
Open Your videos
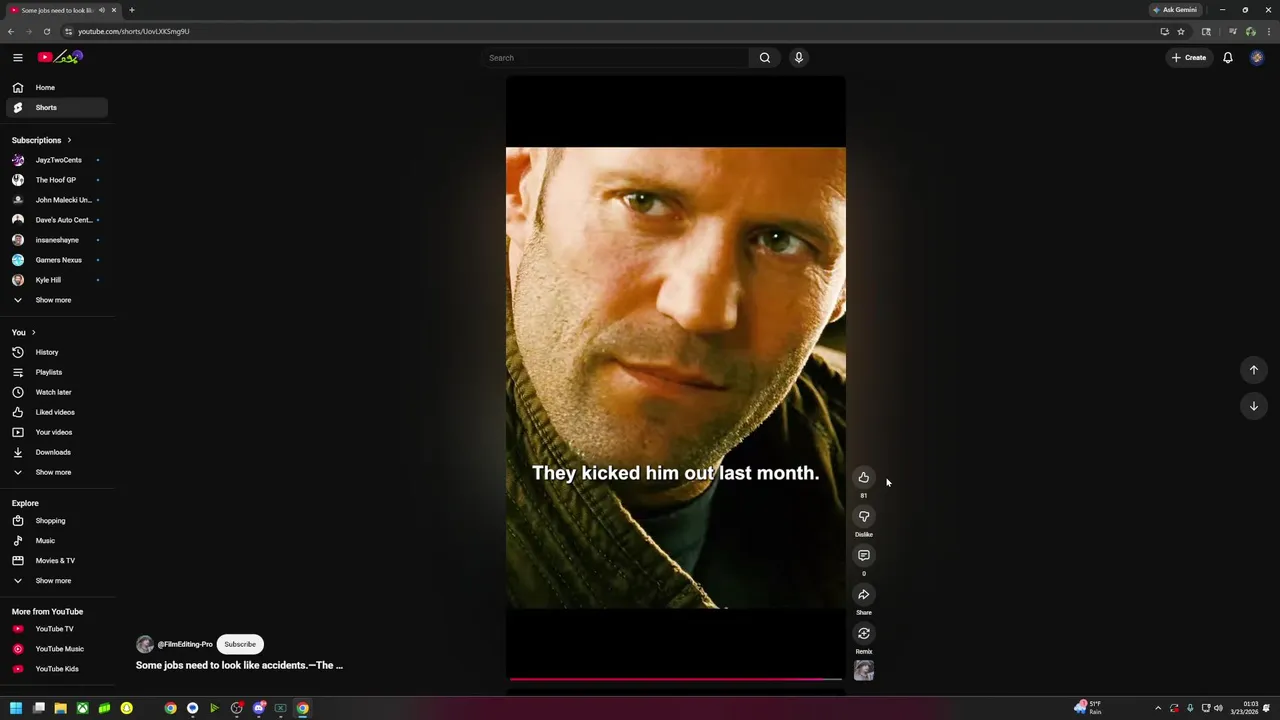pos(57,432)
